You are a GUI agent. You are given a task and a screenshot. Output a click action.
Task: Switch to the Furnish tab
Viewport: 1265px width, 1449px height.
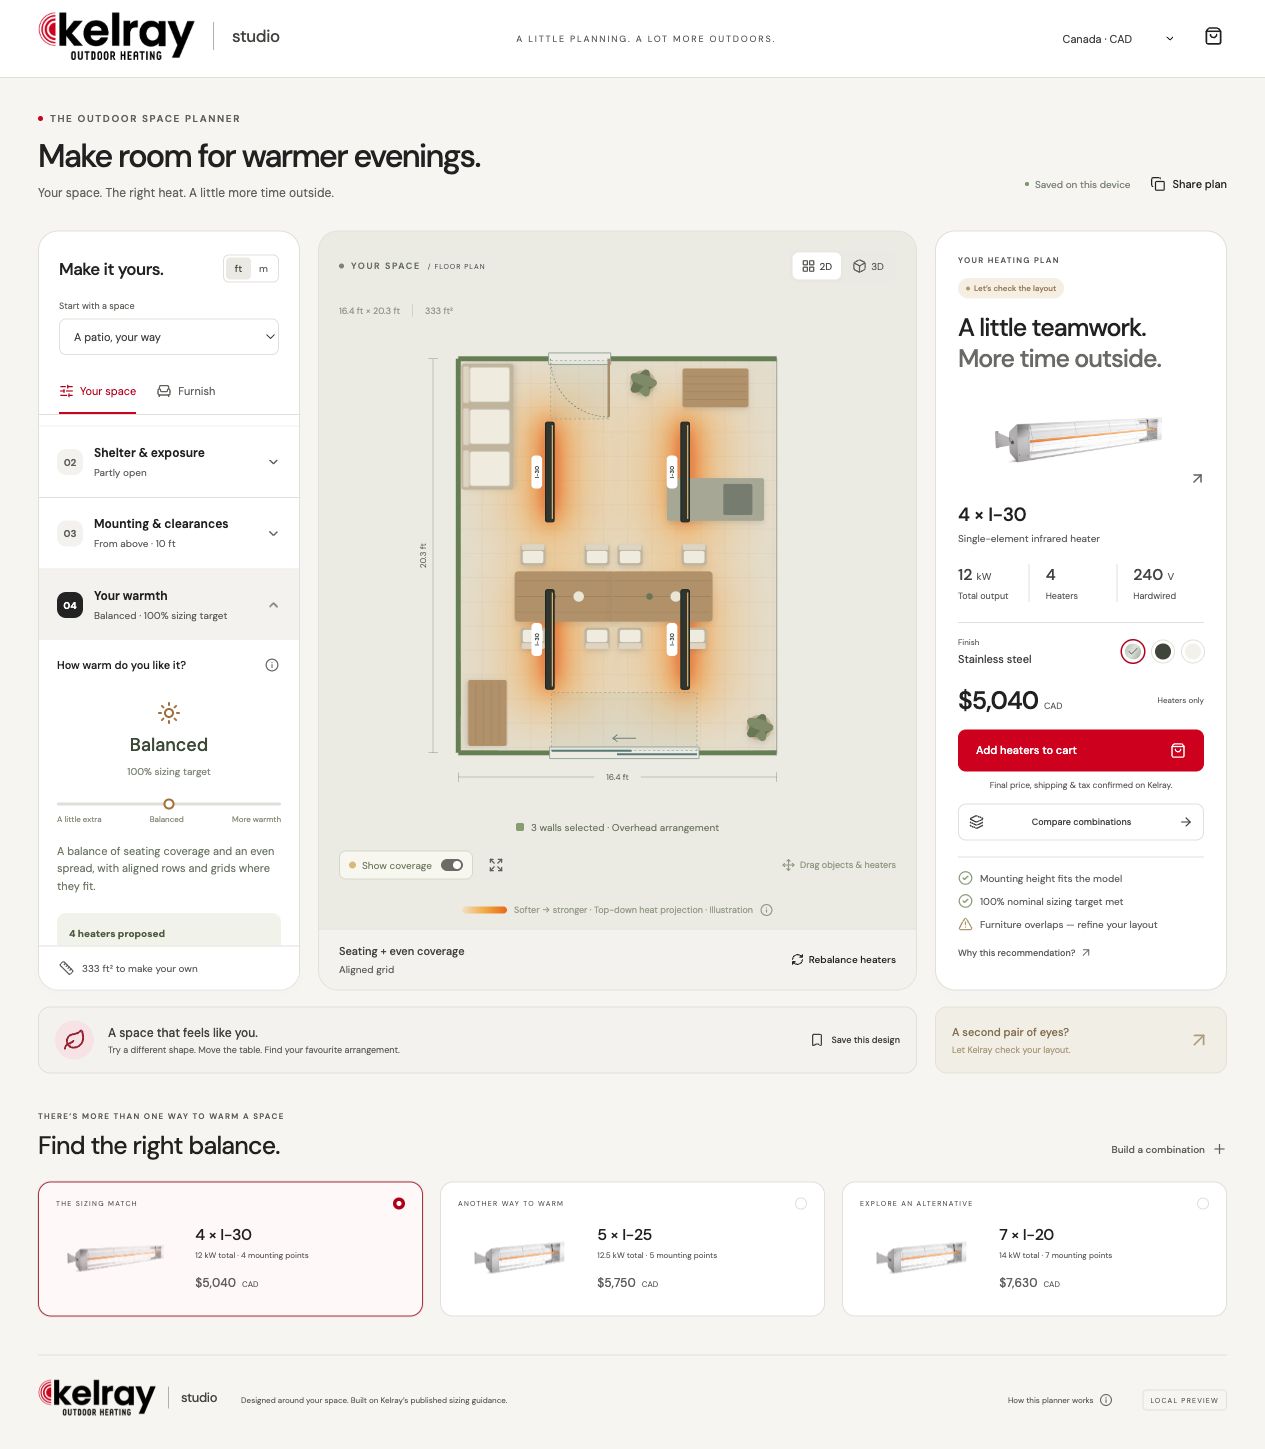186,391
